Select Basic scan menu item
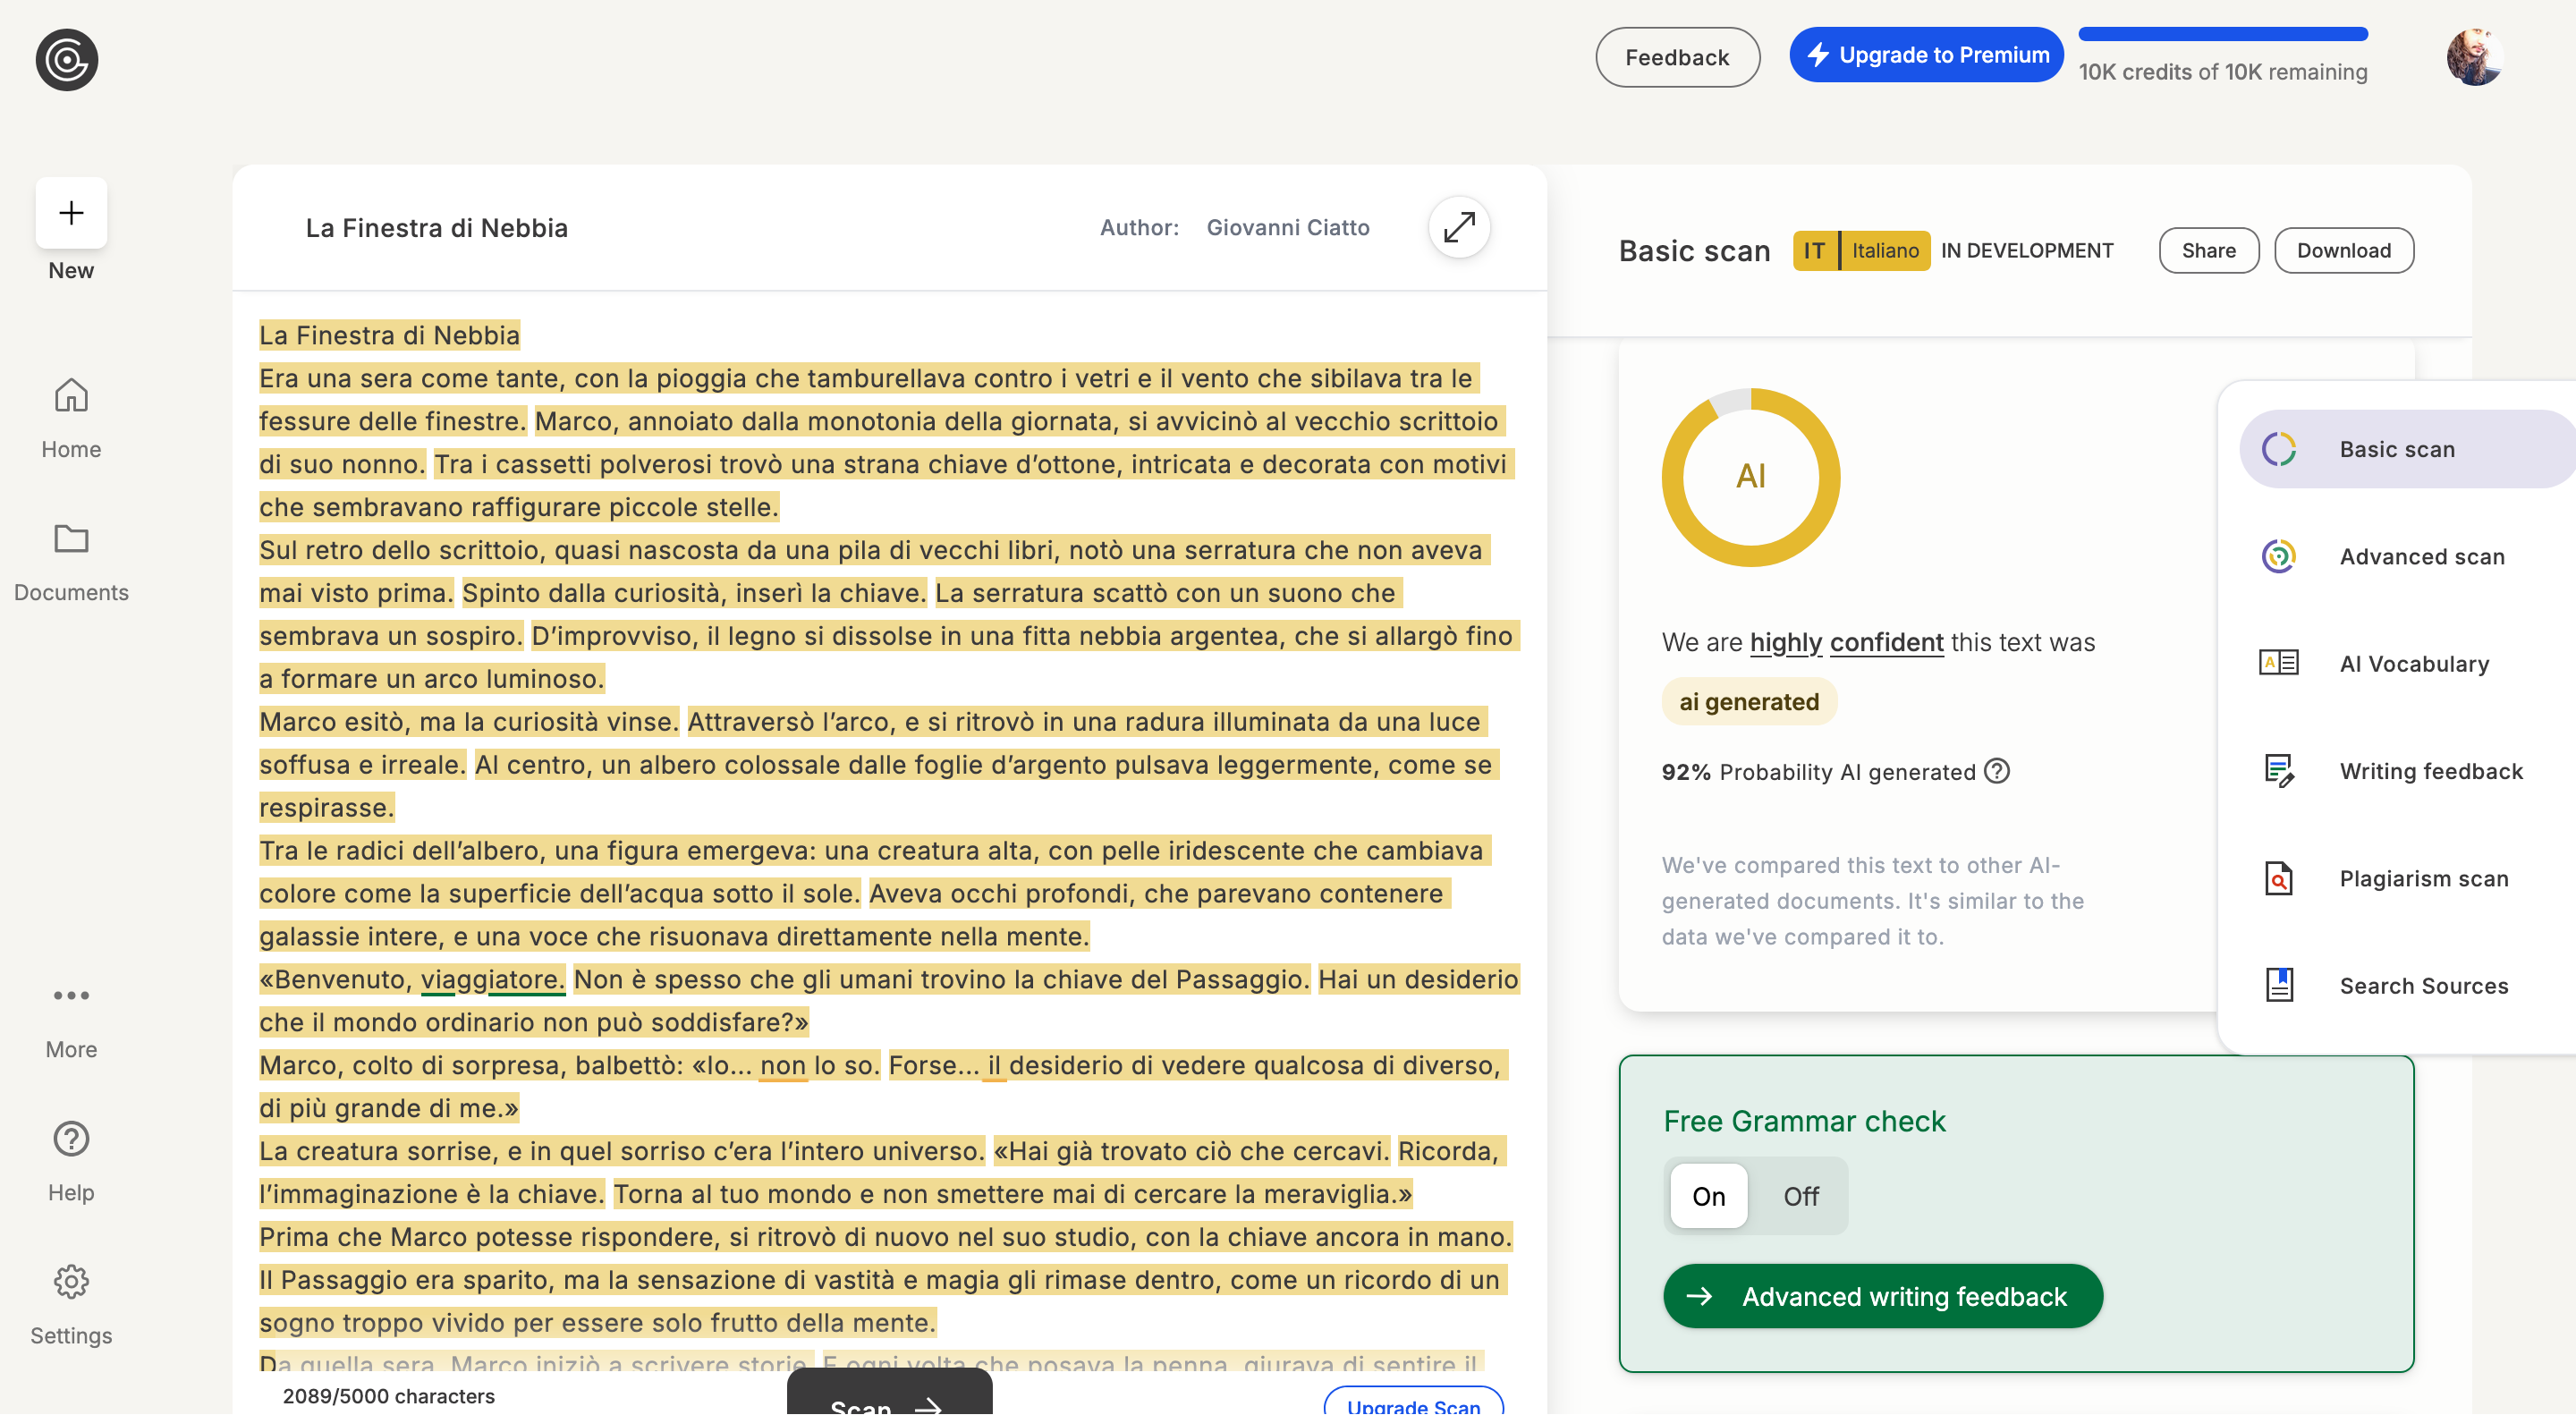Screen dimensions: 2576x1415 coord(2407,449)
